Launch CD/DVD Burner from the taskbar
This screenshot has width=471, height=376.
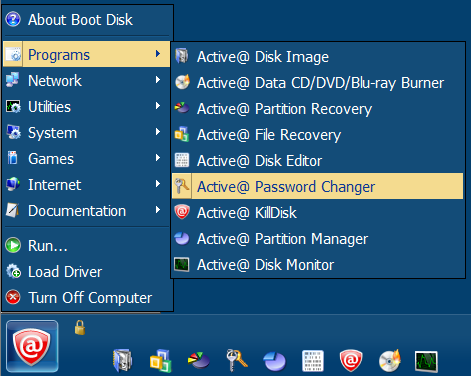click(x=389, y=360)
